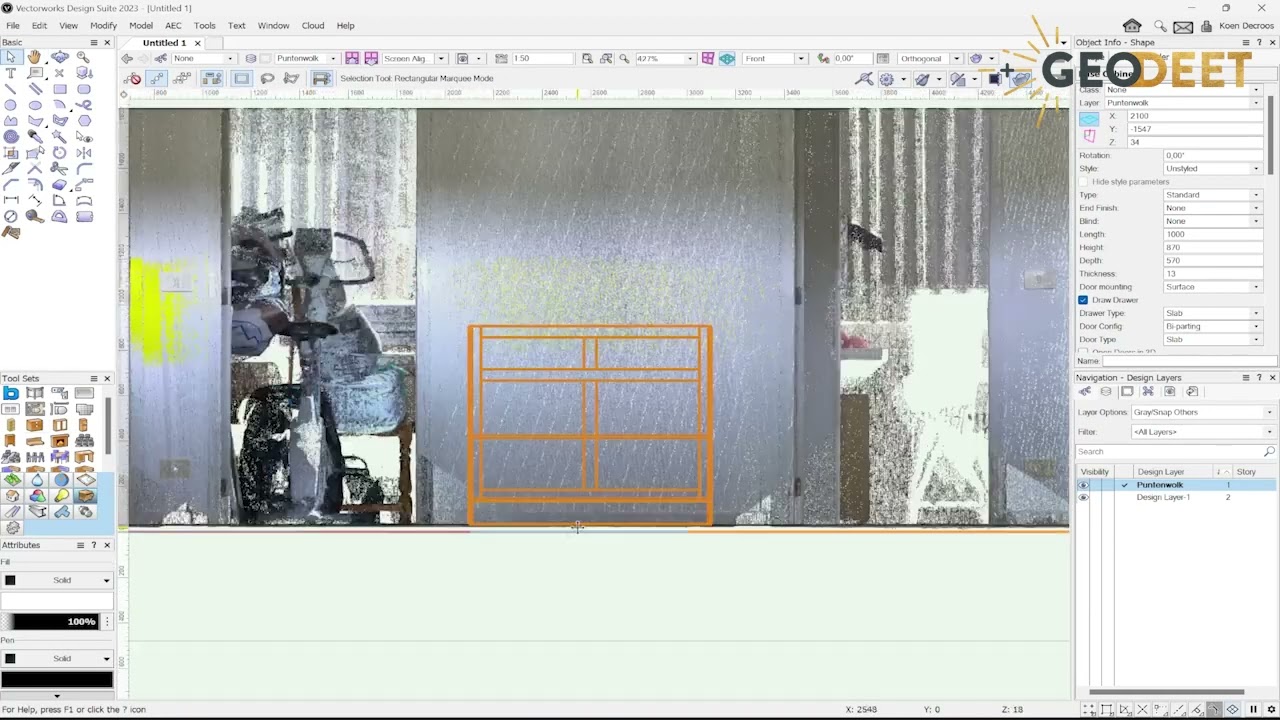Click the Length value field 1000

coord(1213,234)
